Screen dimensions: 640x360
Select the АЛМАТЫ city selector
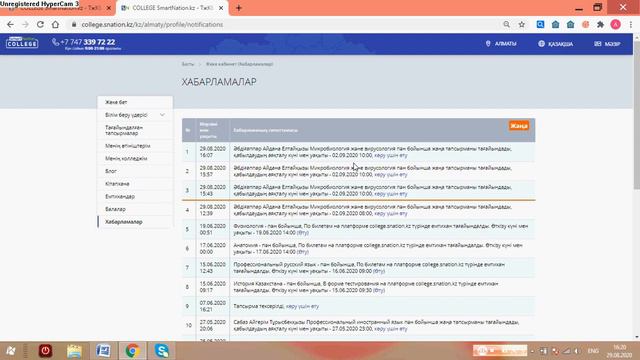point(501,44)
